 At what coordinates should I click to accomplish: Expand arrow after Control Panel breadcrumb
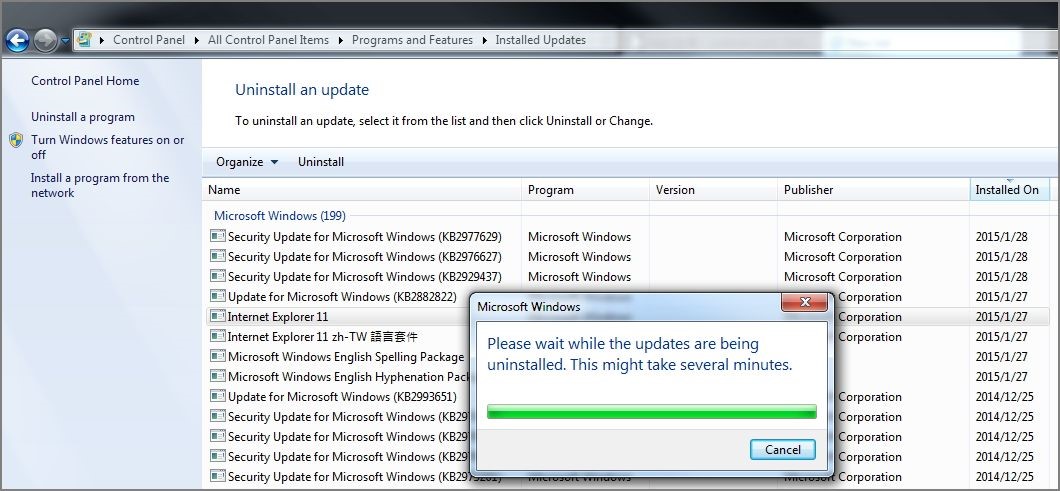coord(197,41)
